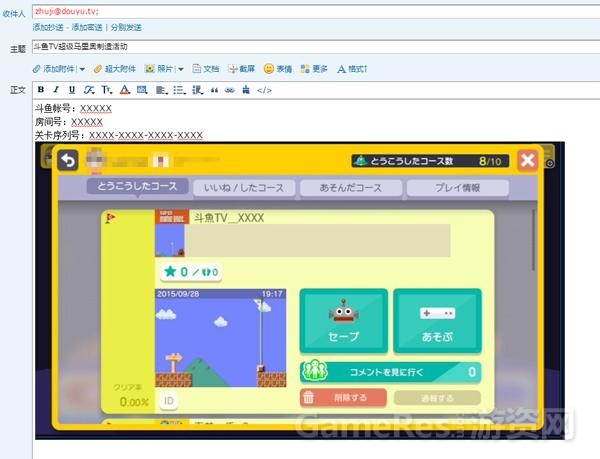Click the 斗鱼帐号 line in body
The height and width of the screenshot is (459, 600).
(73, 109)
